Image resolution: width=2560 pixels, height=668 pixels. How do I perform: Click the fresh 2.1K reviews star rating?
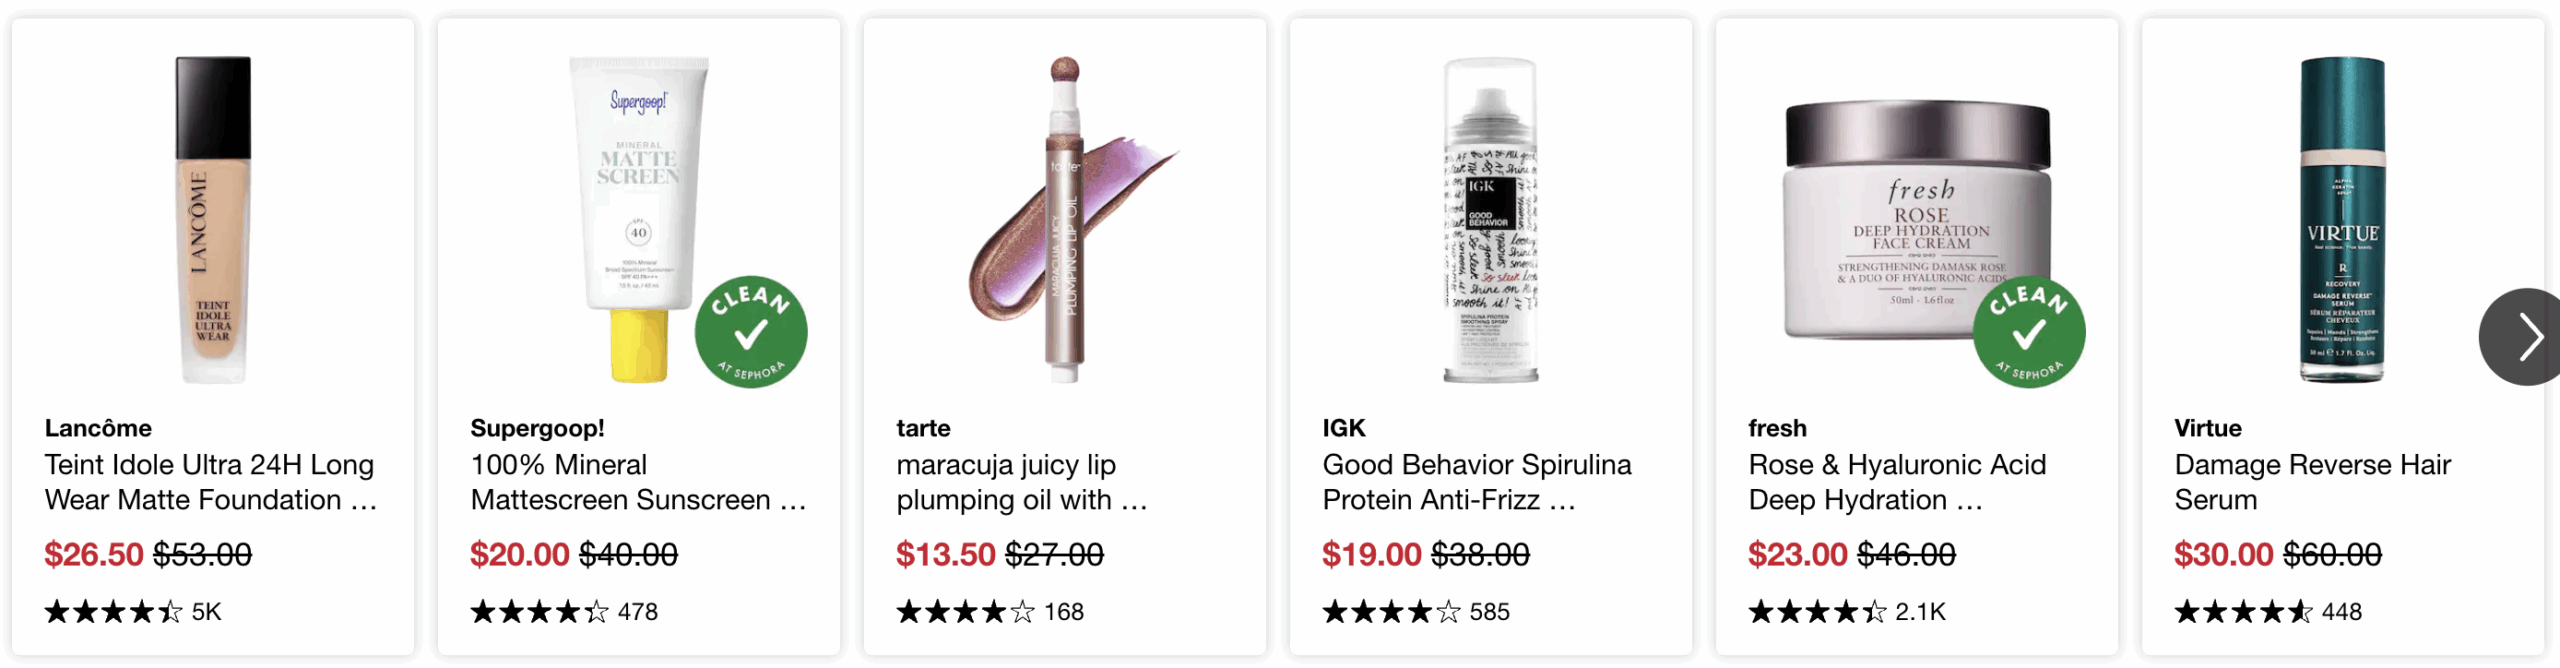(x=1846, y=612)
